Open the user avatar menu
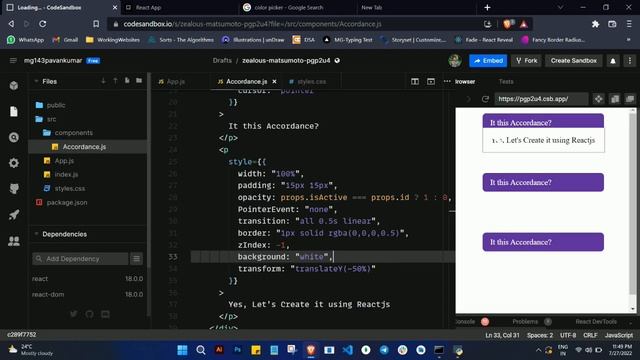The image size is (640, 360). pyautogui.click(x=455, y=61)
